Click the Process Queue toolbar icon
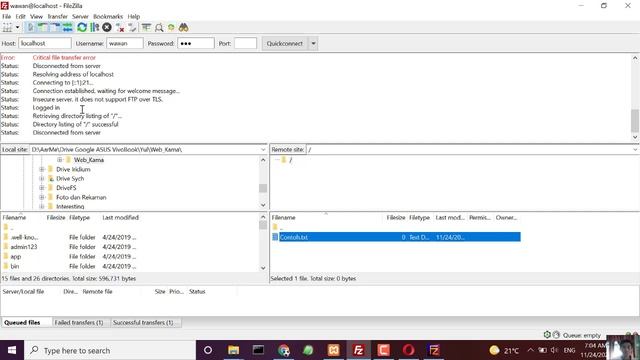Image resolution: width=640 pixels, height=360 pixels. tap(95, 27)
